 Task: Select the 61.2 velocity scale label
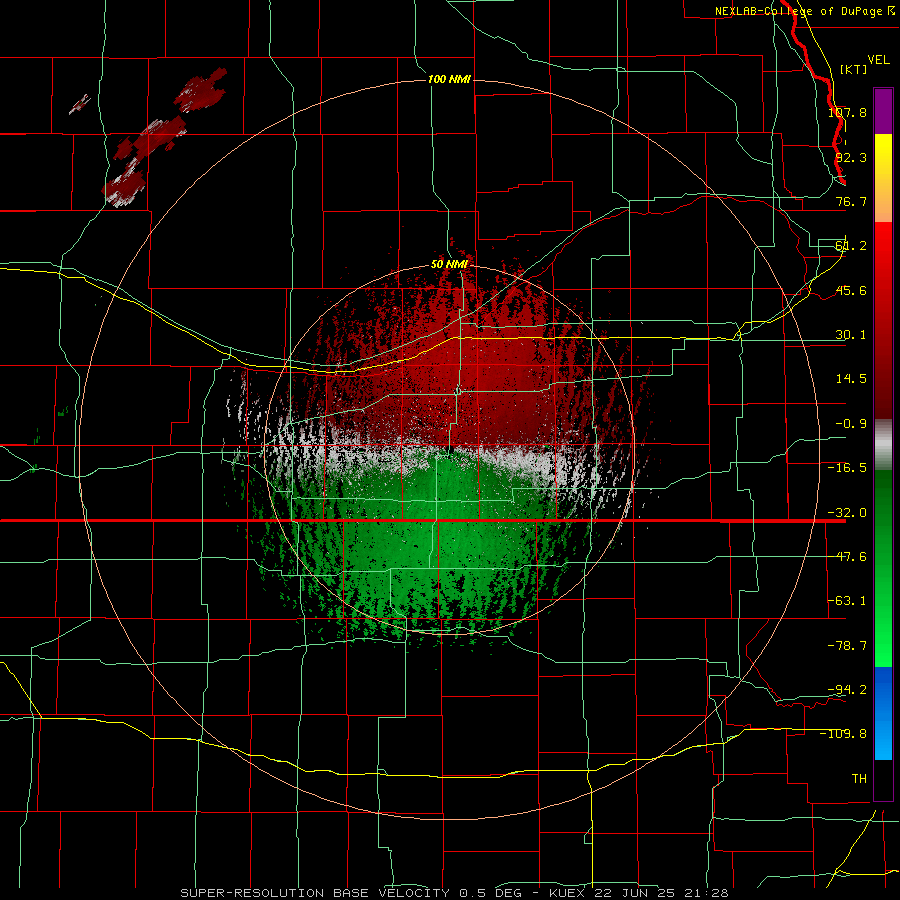pos(851,246)
